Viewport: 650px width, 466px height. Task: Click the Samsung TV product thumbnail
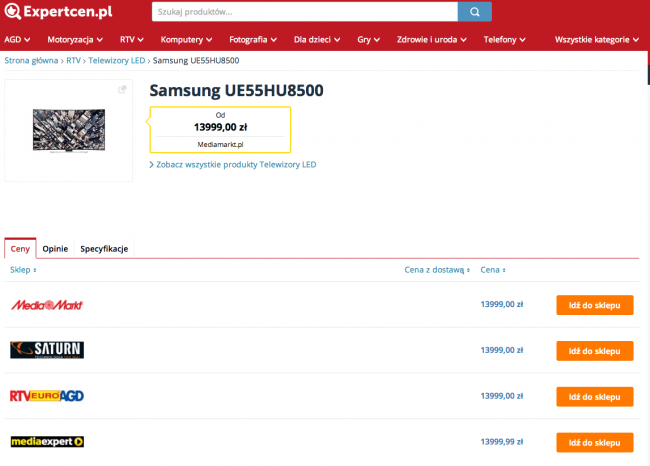coord(69,131)
